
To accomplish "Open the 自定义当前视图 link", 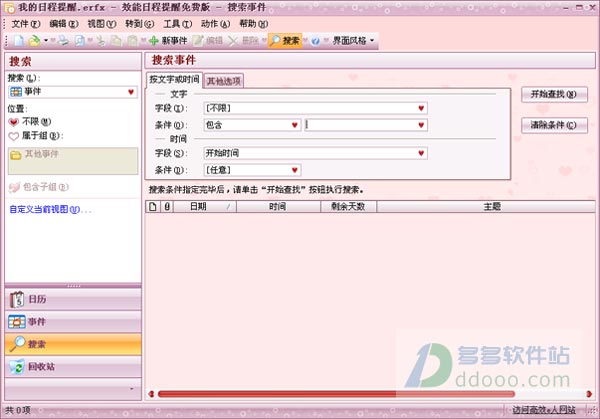I will click(x=50, y=209).
